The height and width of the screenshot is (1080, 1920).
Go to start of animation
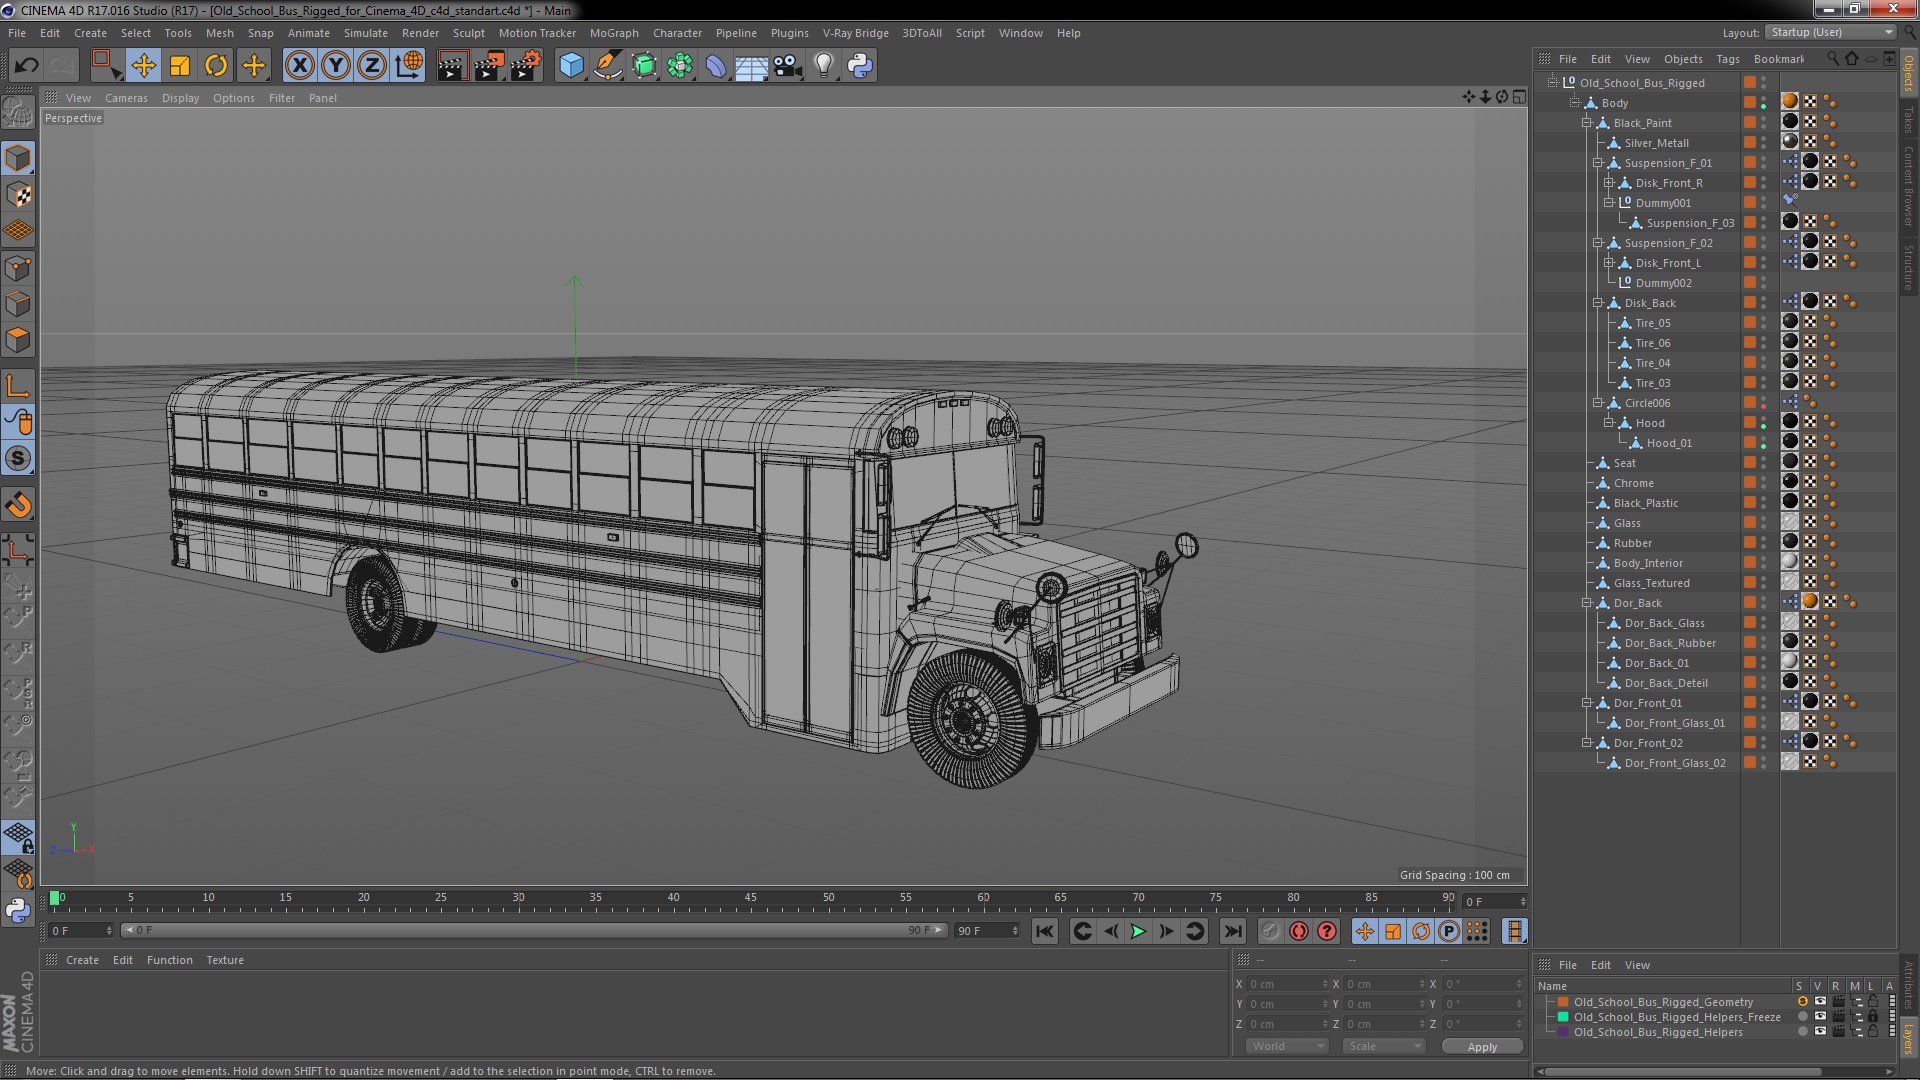(x=1044, y=931)
